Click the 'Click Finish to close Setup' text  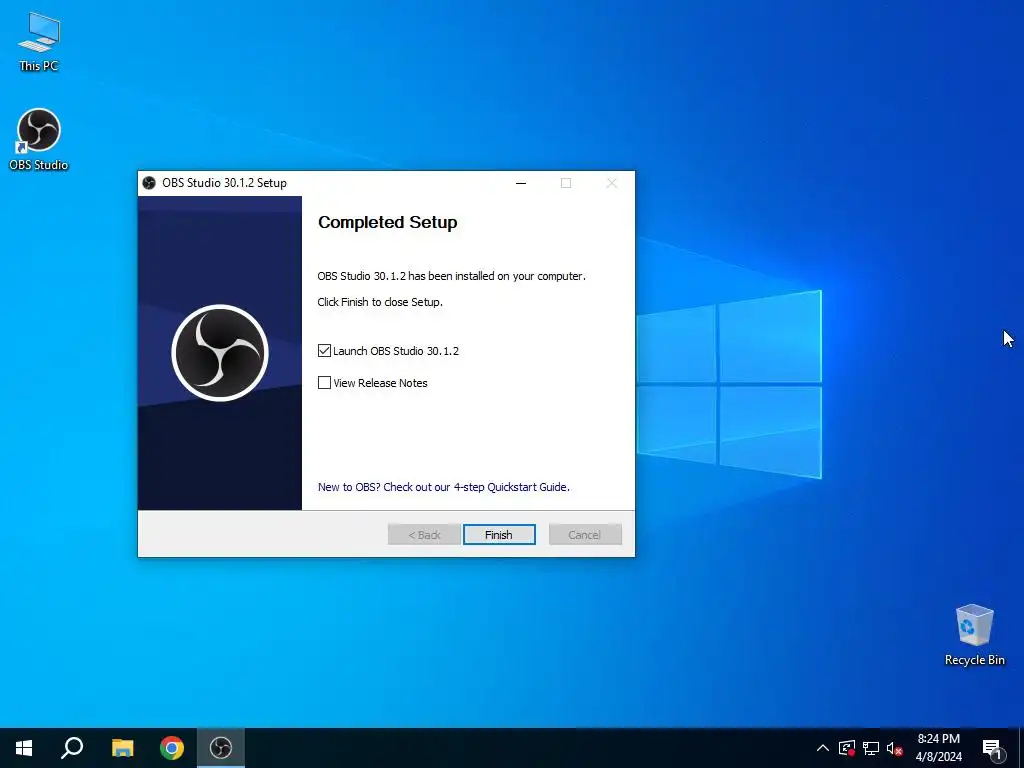380,302
